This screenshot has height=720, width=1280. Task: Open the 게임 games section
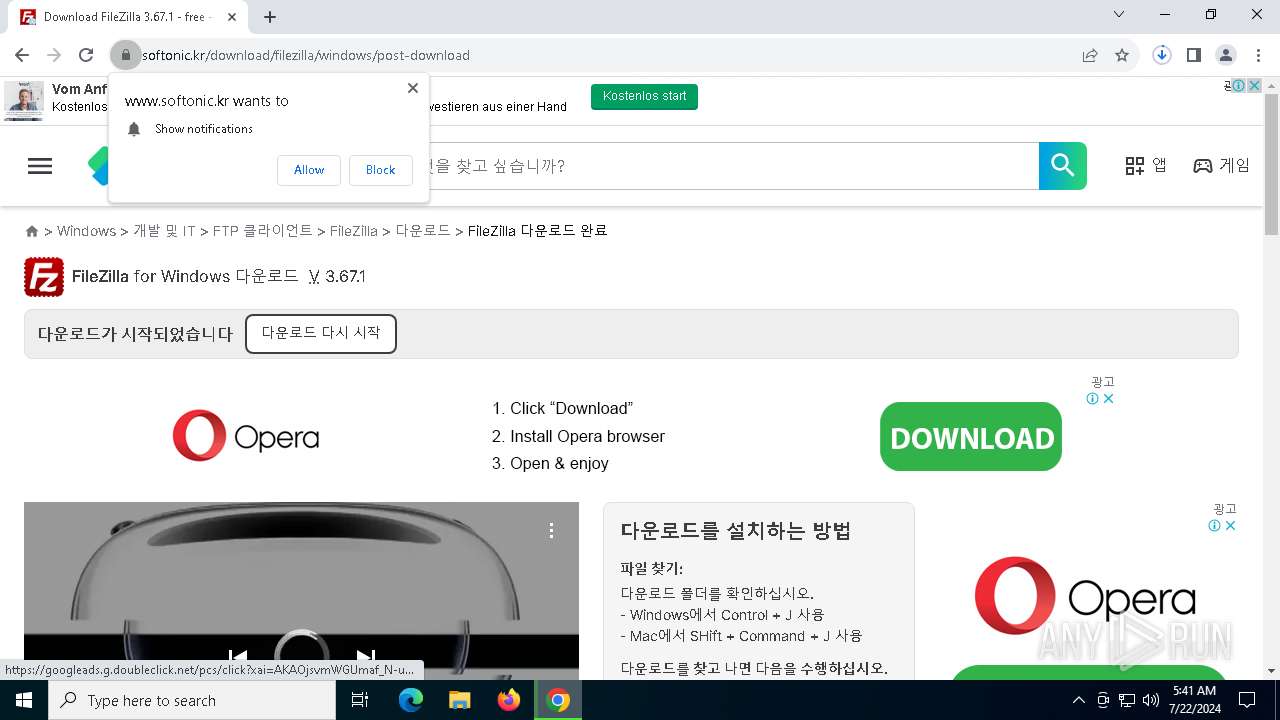(x=1221, y=166)
